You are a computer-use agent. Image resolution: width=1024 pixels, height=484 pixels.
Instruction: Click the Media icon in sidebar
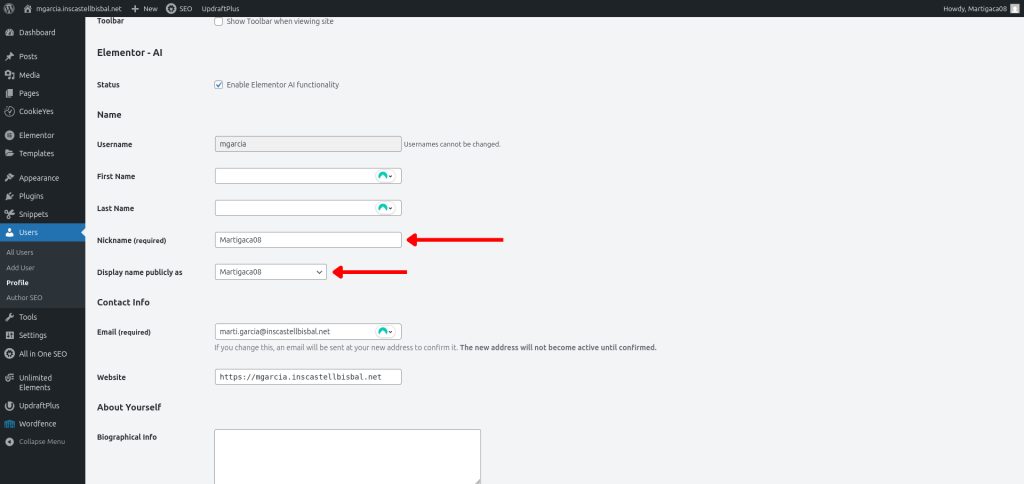click(x=9, y=75)
